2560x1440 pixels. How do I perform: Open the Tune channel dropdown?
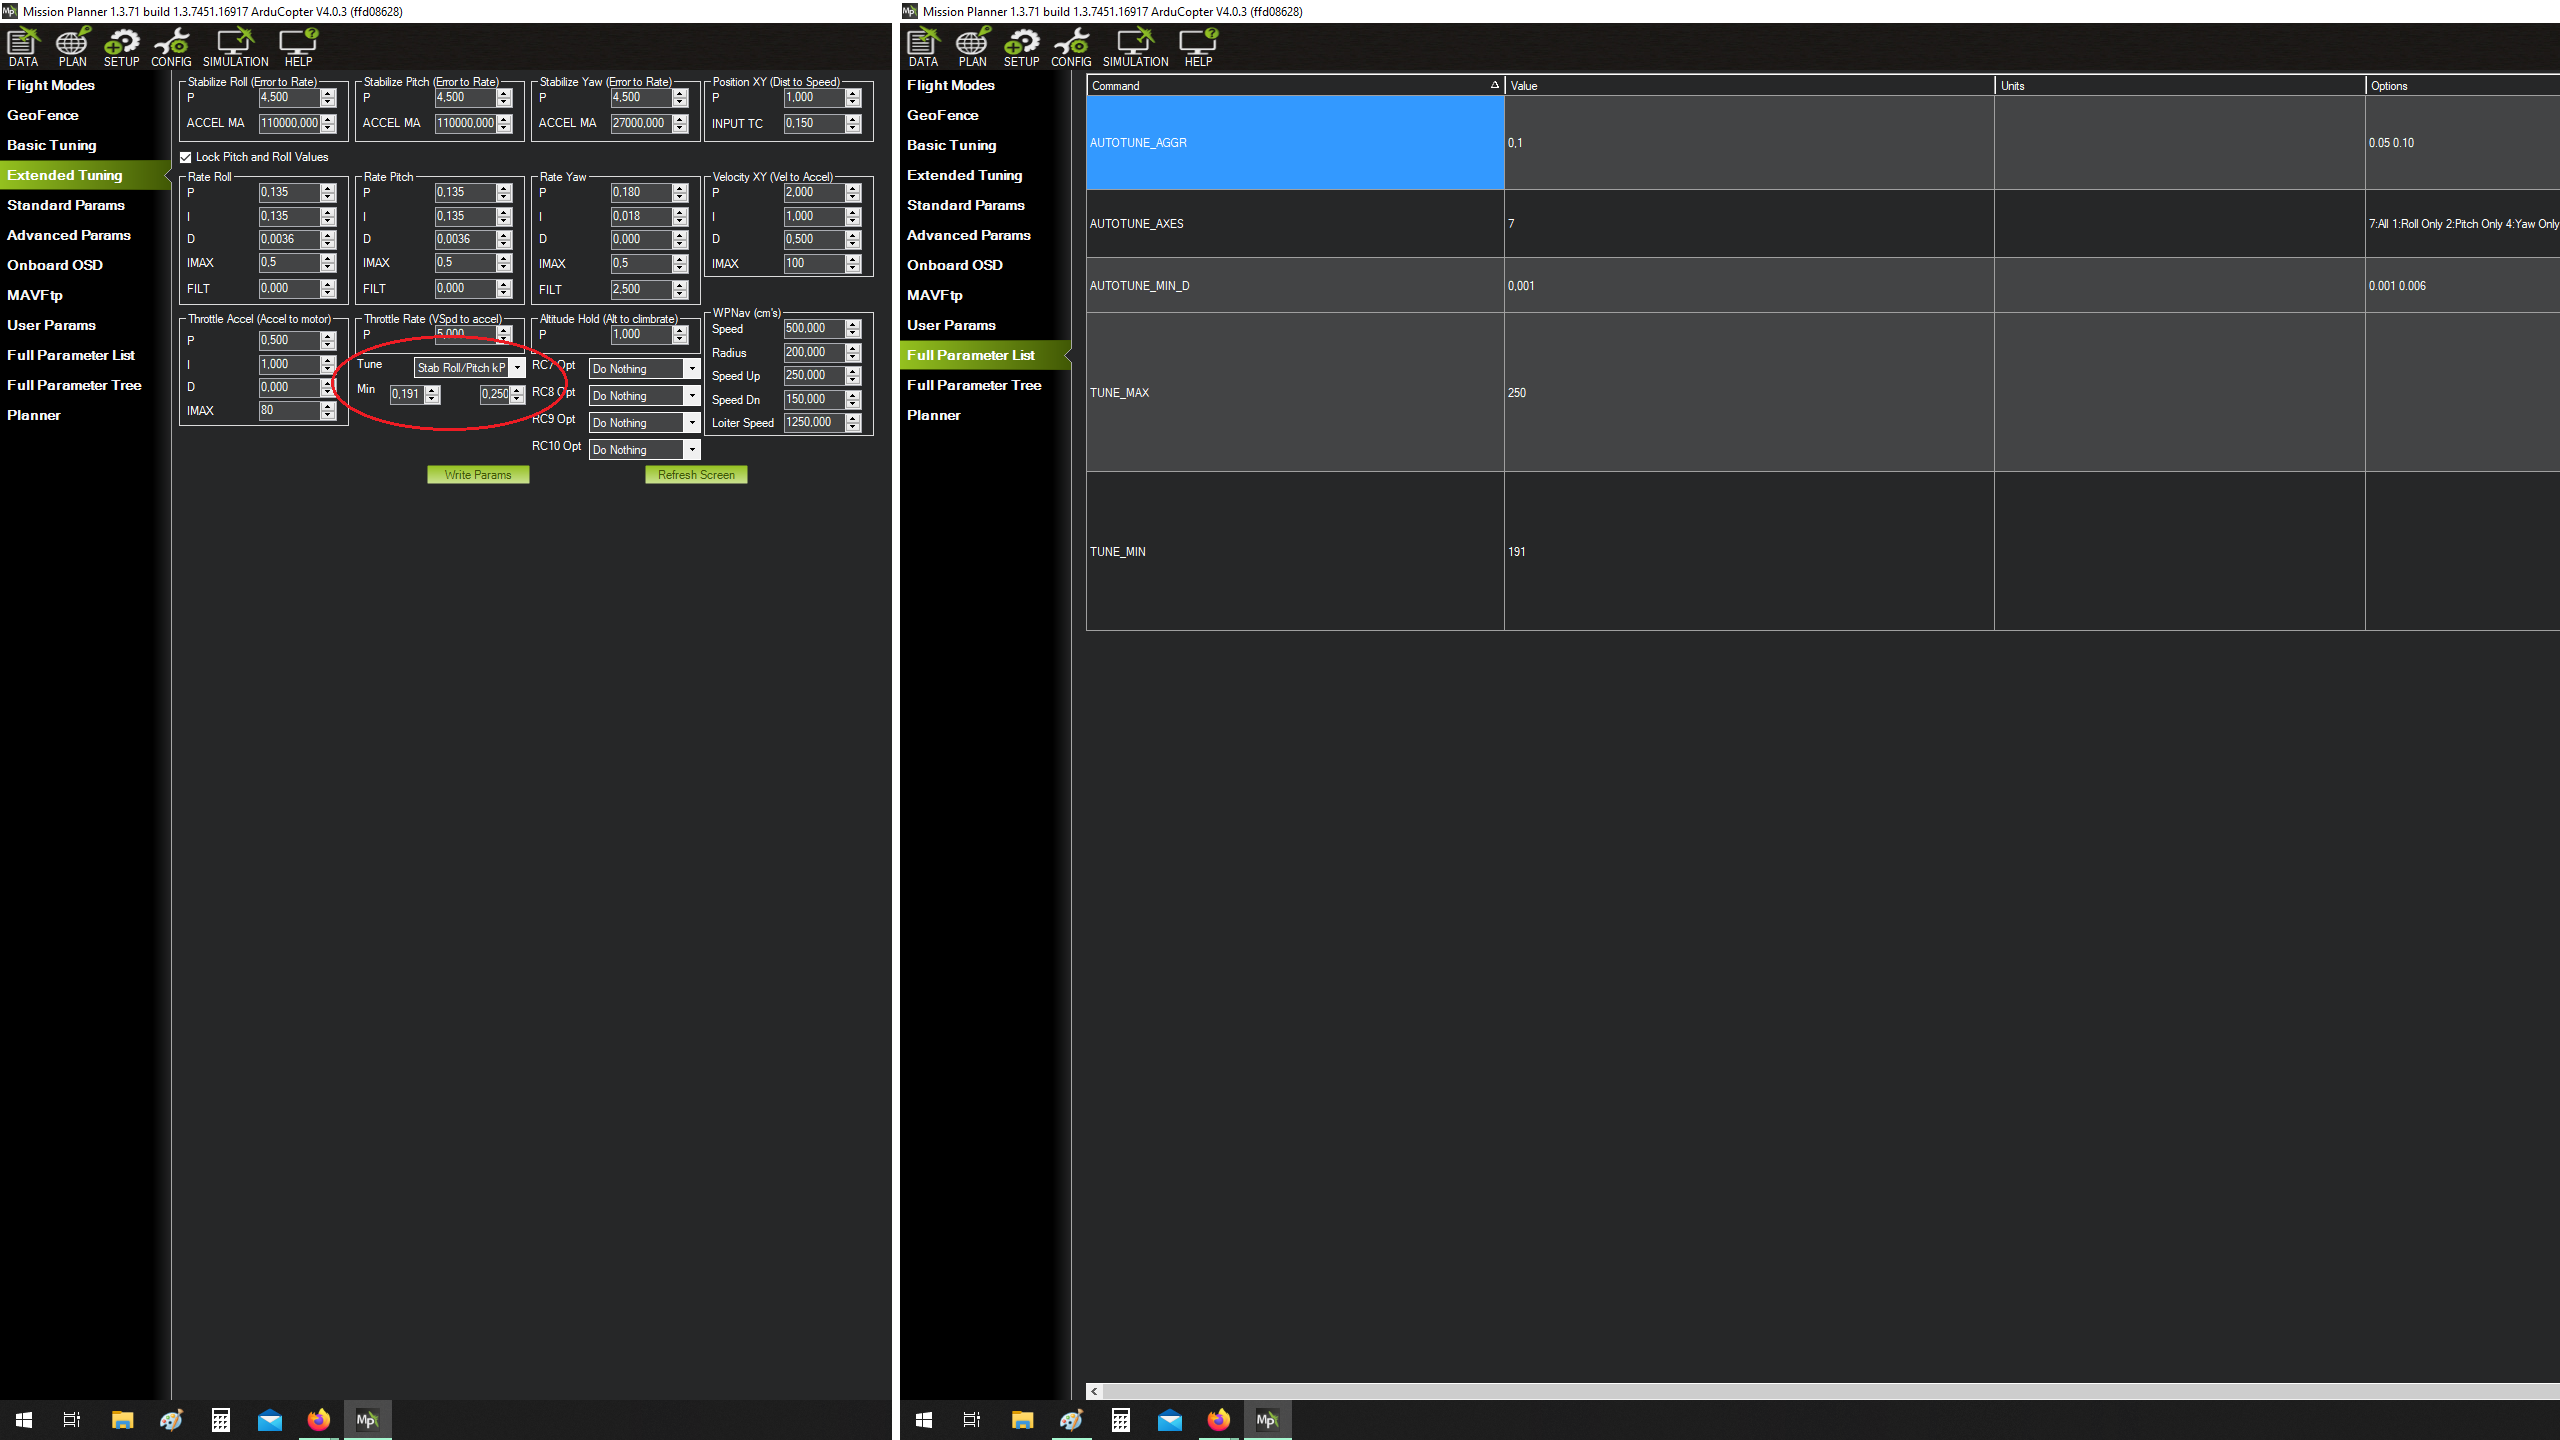517,367
